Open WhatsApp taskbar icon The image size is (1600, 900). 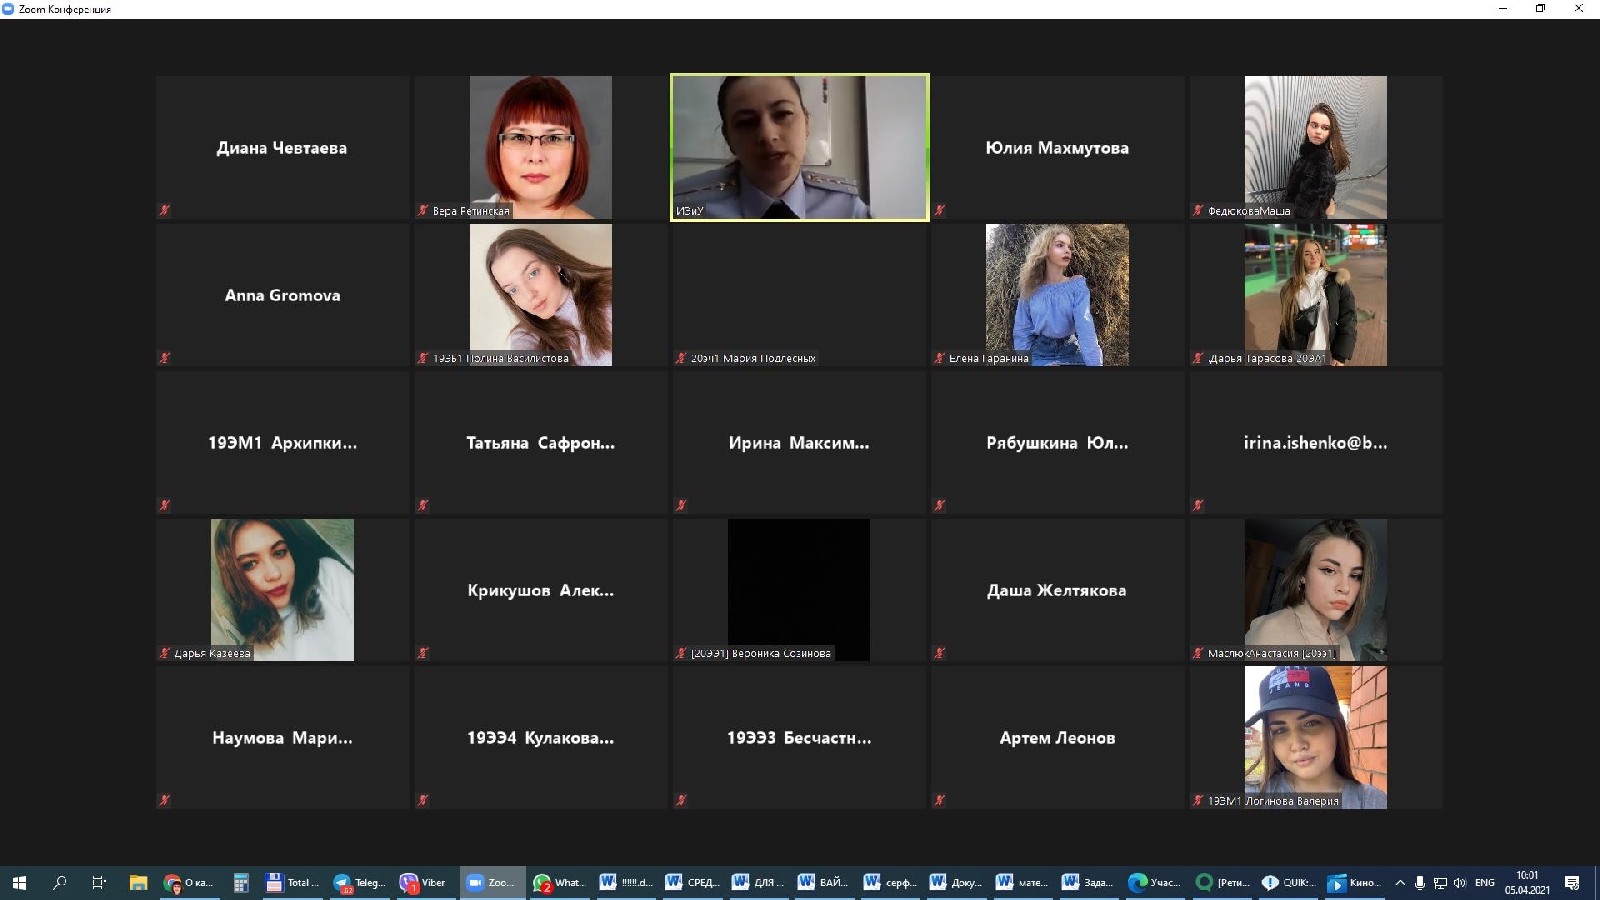point(557,882)
